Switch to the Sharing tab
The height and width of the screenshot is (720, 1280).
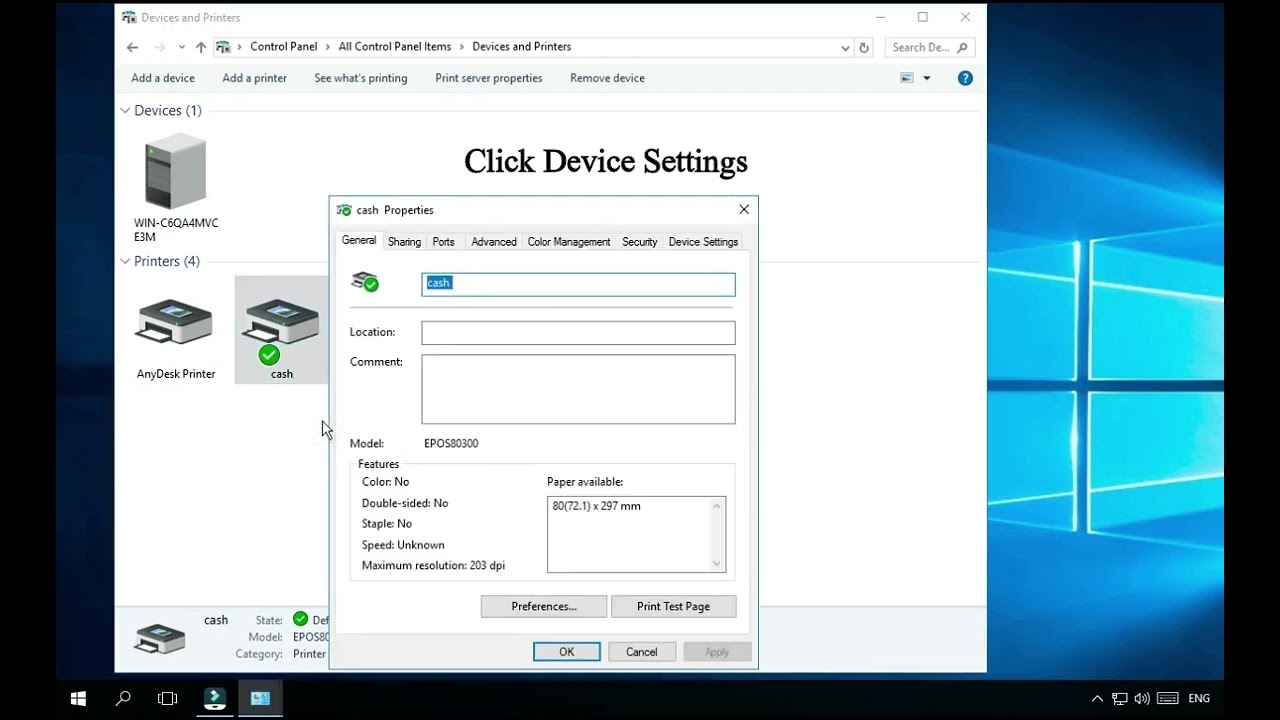click(404, 242)
